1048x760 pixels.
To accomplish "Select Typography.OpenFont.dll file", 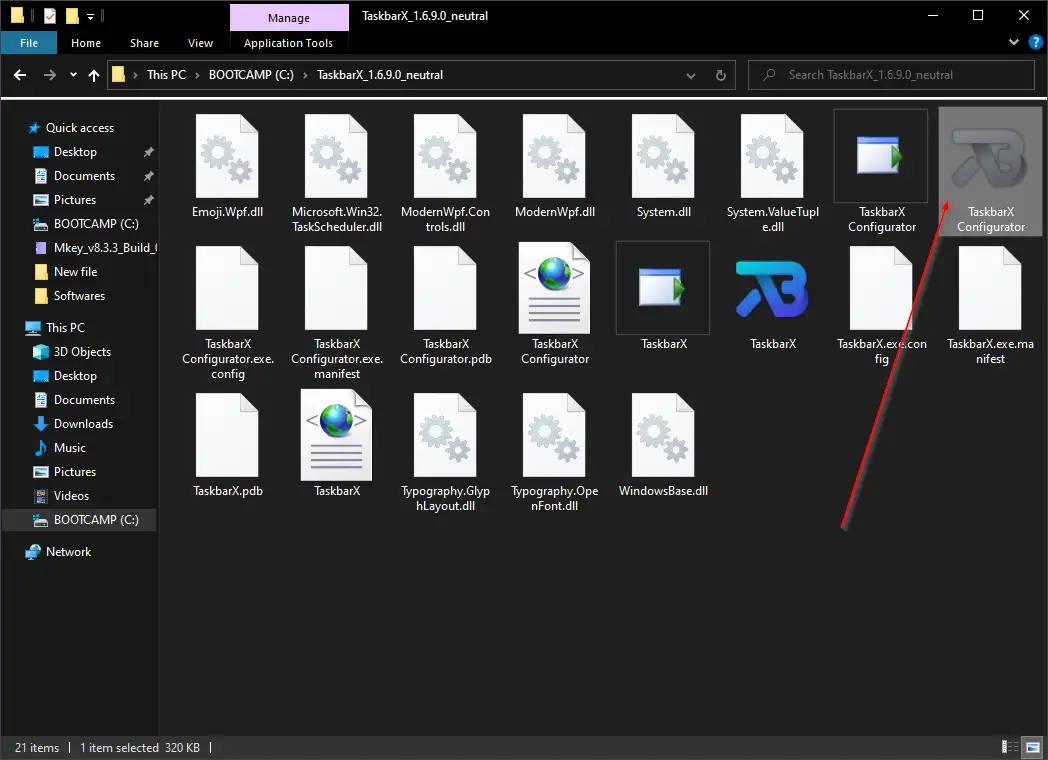I will coord(554,453).
